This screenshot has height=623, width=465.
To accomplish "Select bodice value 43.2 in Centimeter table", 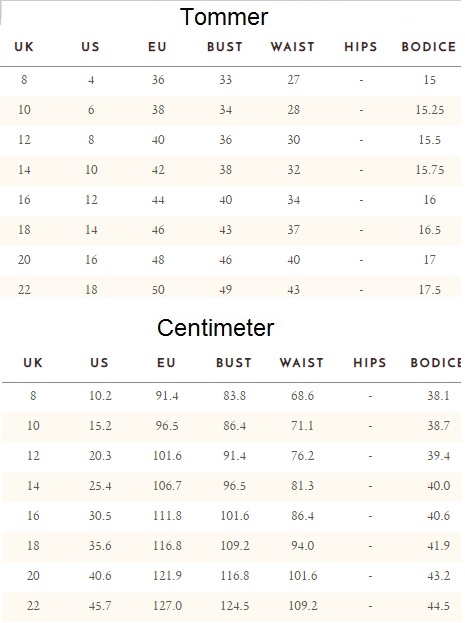I will pyautogui.click(x=438, y=576).
